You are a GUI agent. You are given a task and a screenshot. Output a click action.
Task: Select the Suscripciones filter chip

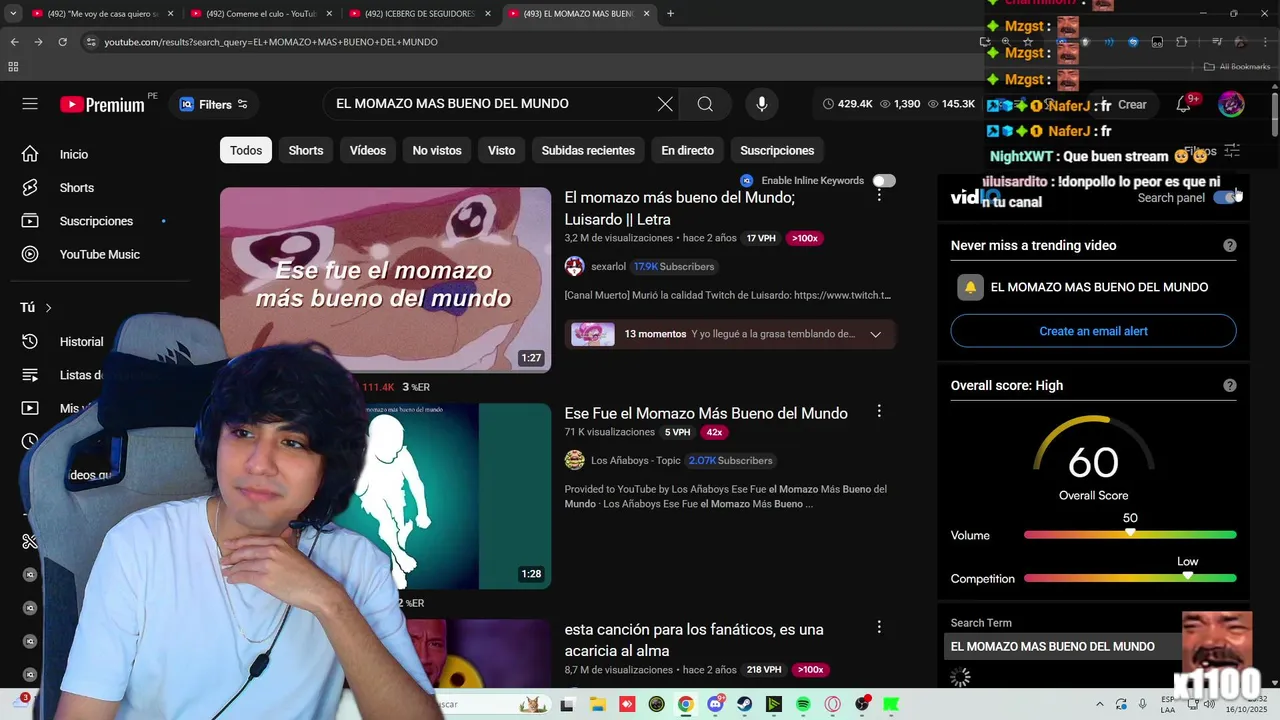[777, 150]
